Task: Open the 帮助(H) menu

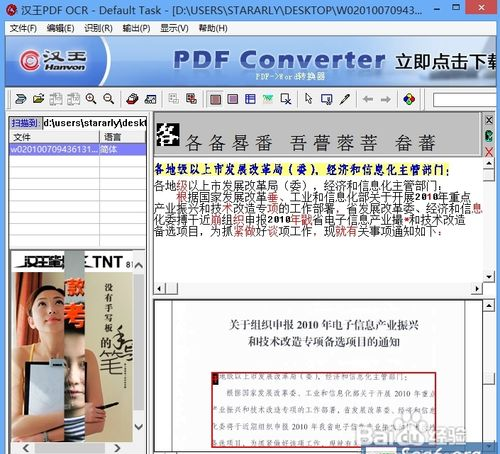Action: tap(213, 28)
